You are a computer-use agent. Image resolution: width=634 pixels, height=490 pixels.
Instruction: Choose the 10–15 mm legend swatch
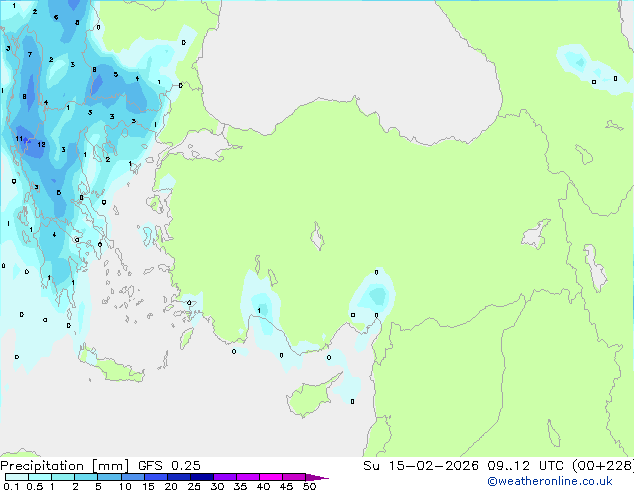tap(132, 477)
